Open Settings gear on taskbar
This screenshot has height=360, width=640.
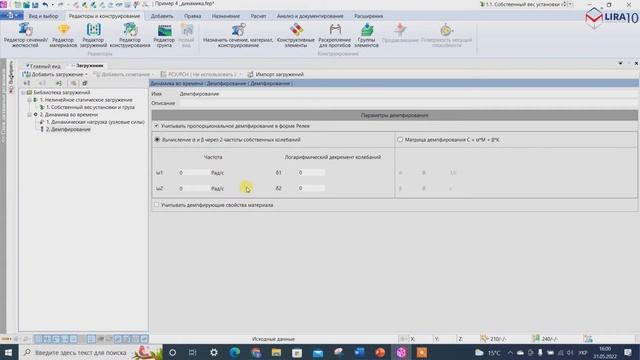(213, 352)
